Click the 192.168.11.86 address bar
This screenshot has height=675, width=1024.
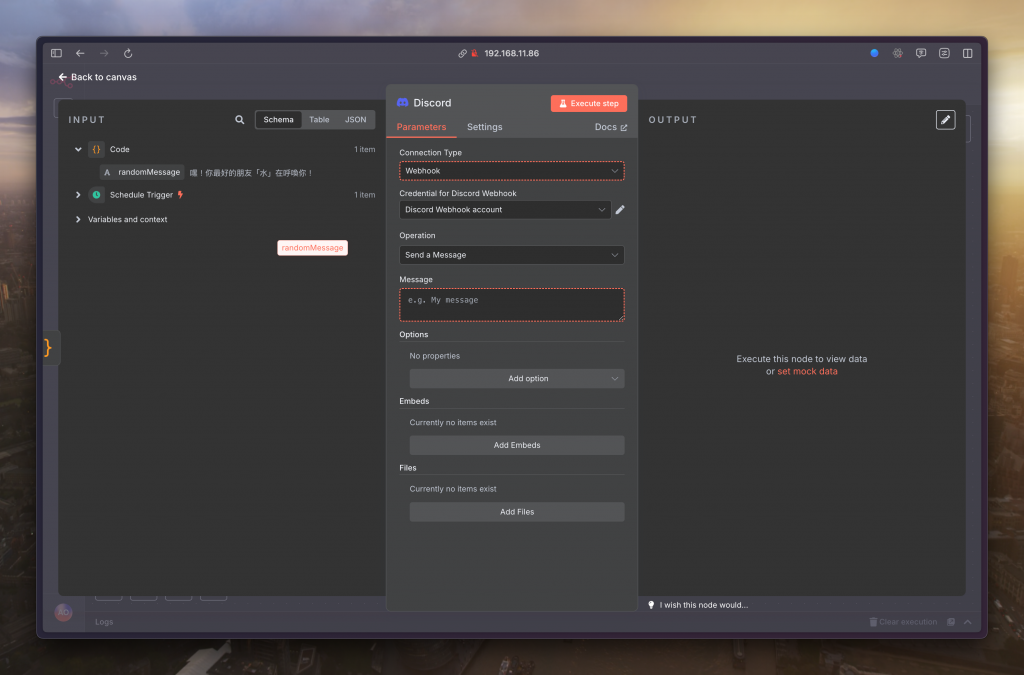click(x=511, y=54)
